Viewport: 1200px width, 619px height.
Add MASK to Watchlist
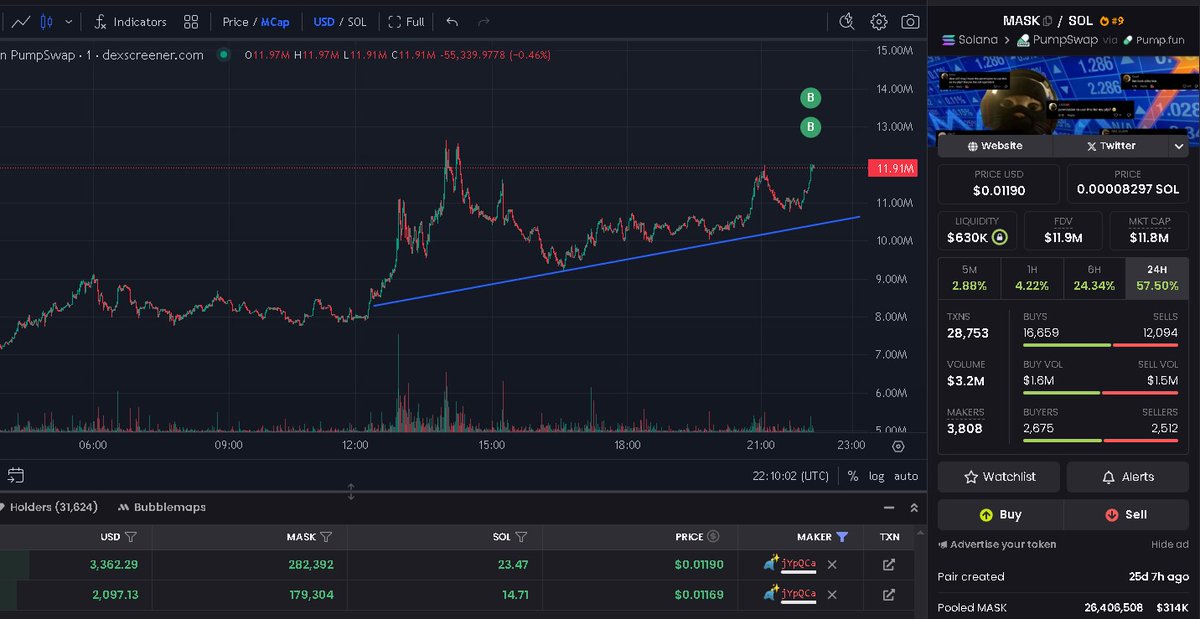coord(999,477)
